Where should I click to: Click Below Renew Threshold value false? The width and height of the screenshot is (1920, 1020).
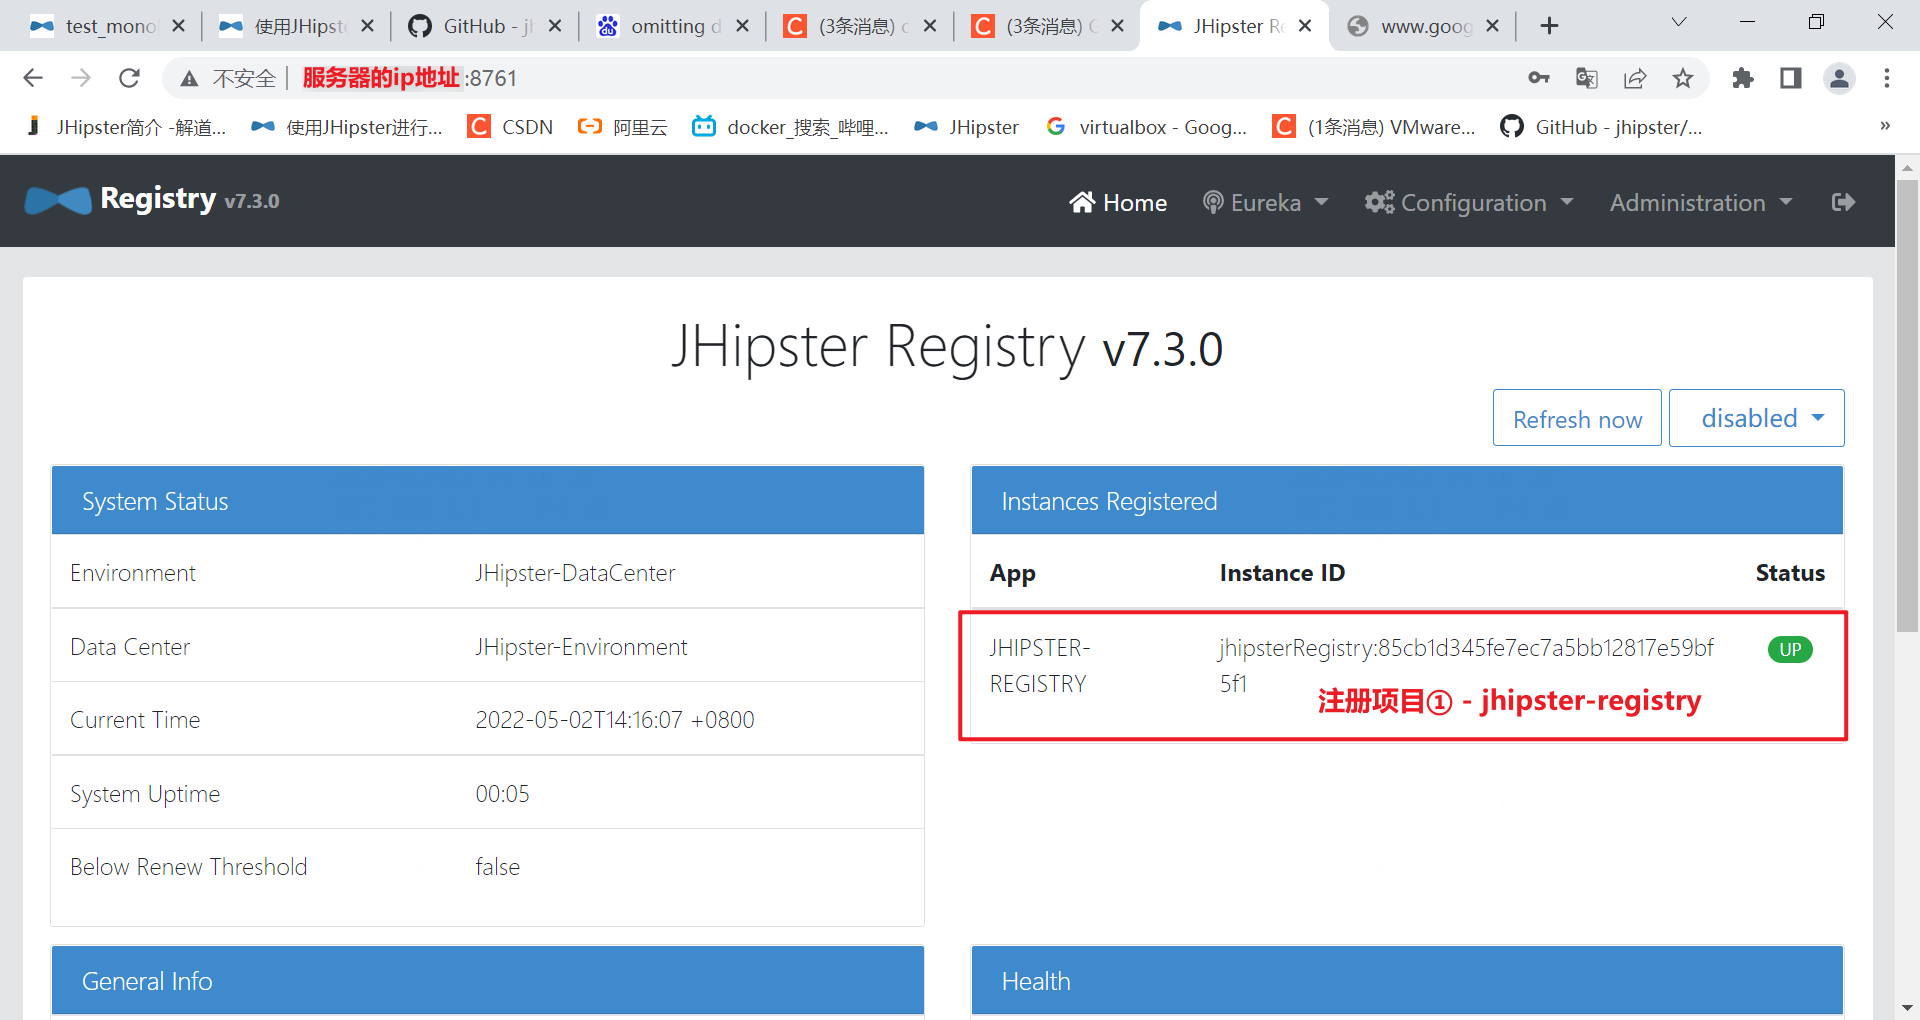tap(497, 867)
